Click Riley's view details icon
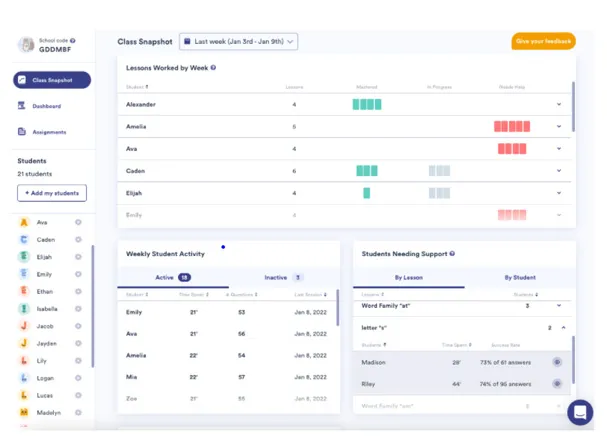Image resolution: width=607 pixels, height=444 pixels. tap(557, 384)
